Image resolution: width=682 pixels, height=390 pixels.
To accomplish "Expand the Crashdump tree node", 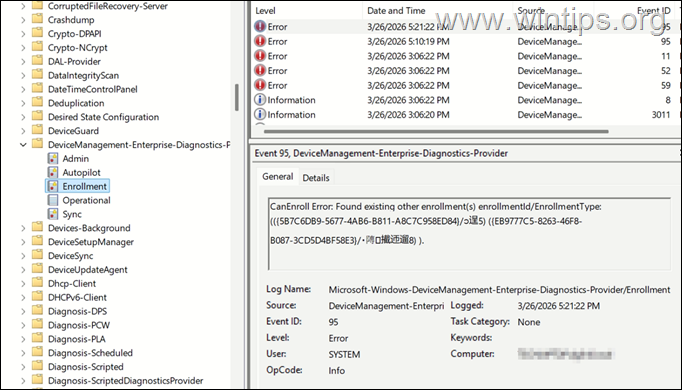I will tap(23, 20).
